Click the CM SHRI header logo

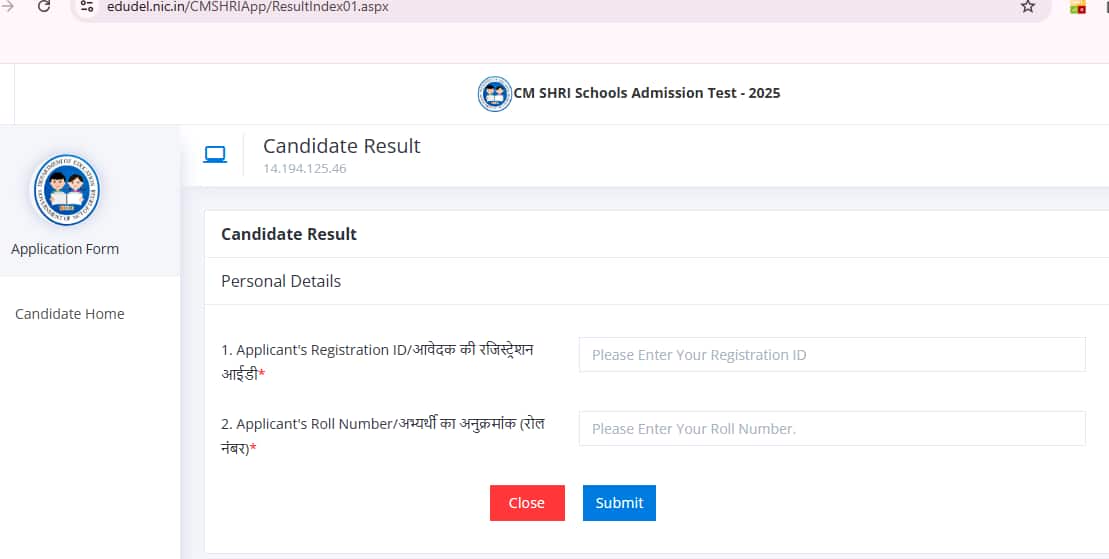click(x=494, y=93)
